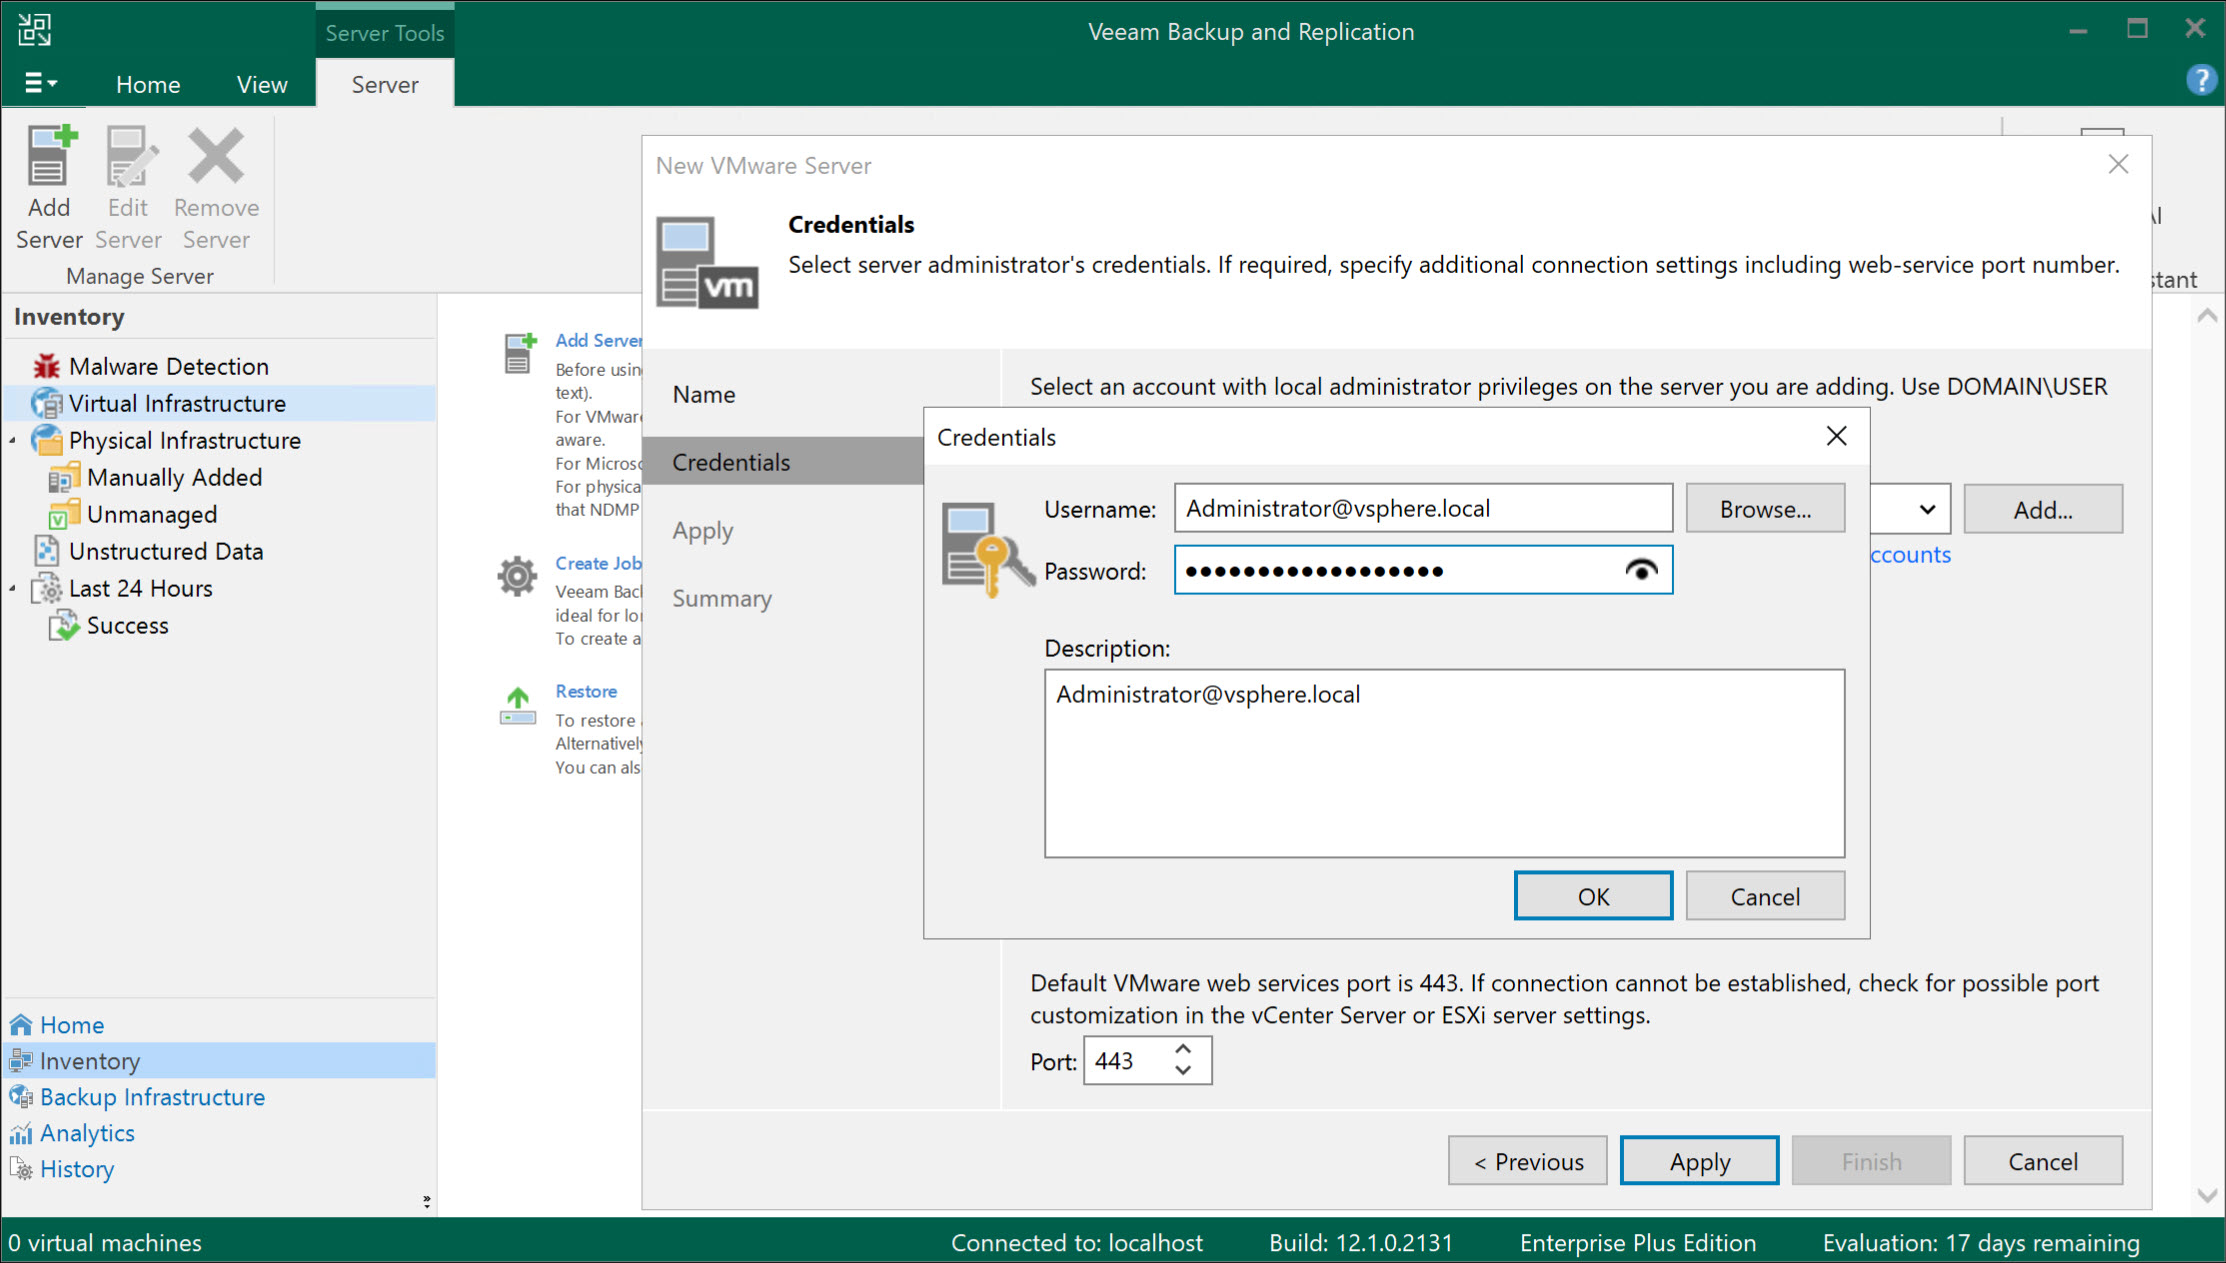The width and height of the screenshot is (2226, 1263).
Task: Decrease port number with down arrow
Action: pos(1183,1071)
